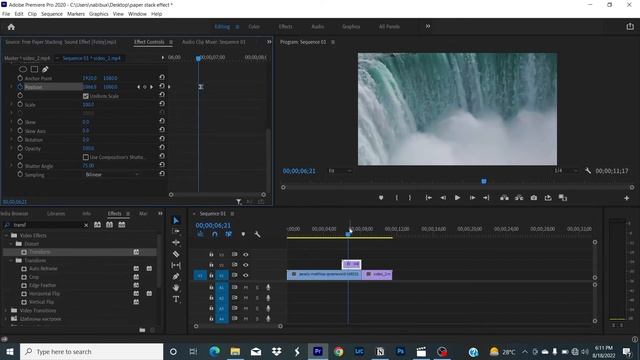Reset the Opacity parameter

pyautogui.click(x=162, y=147)
